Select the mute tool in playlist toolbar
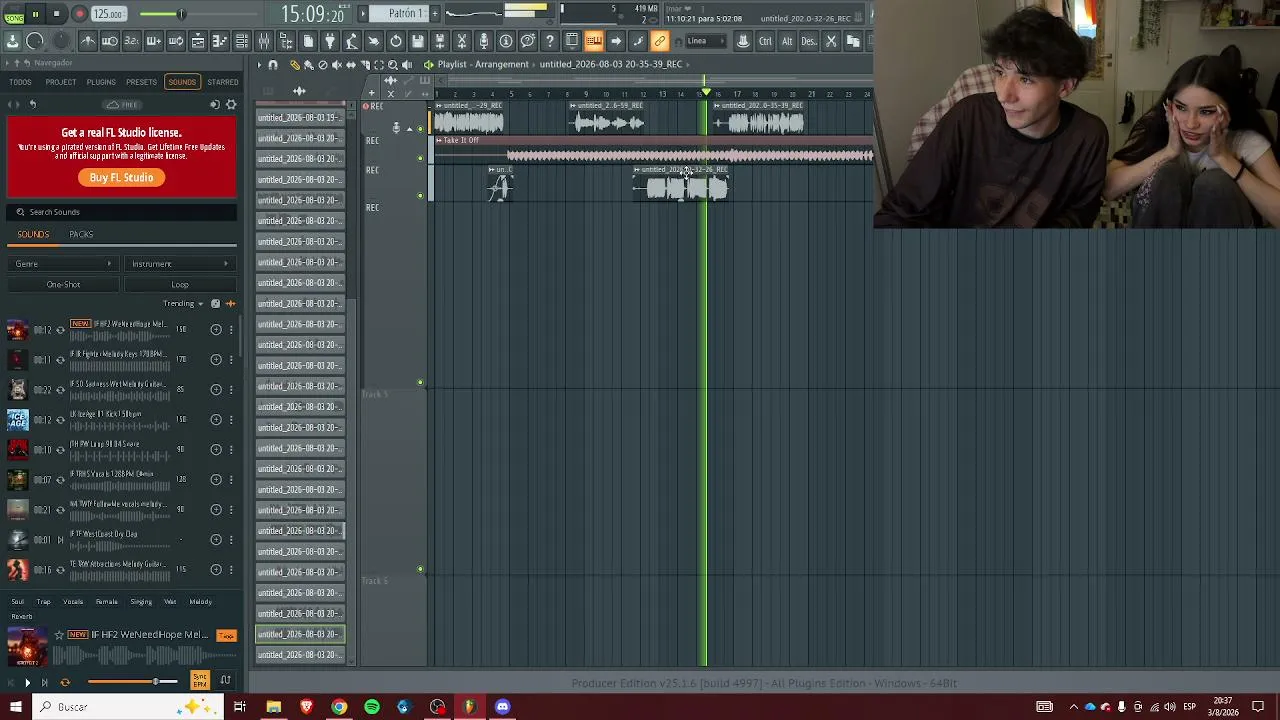The width and height of the screenshot is (1280, 720). click(336, 65)
